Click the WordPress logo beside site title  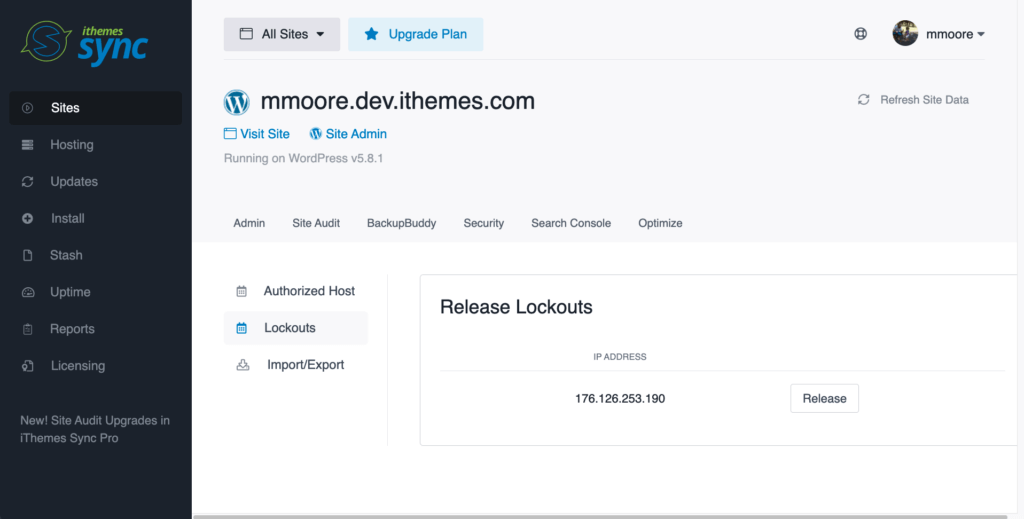pos(236,102)
